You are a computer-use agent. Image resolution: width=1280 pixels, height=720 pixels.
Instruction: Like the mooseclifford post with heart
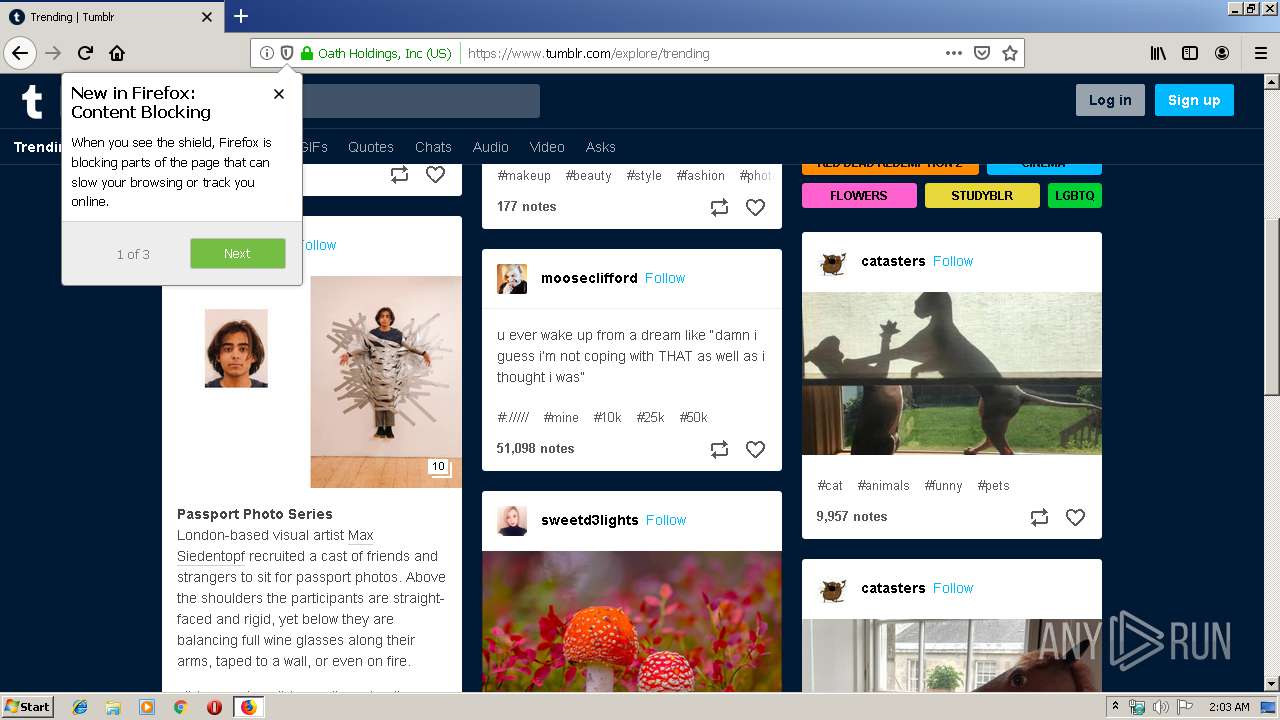(x=755, y=449)
